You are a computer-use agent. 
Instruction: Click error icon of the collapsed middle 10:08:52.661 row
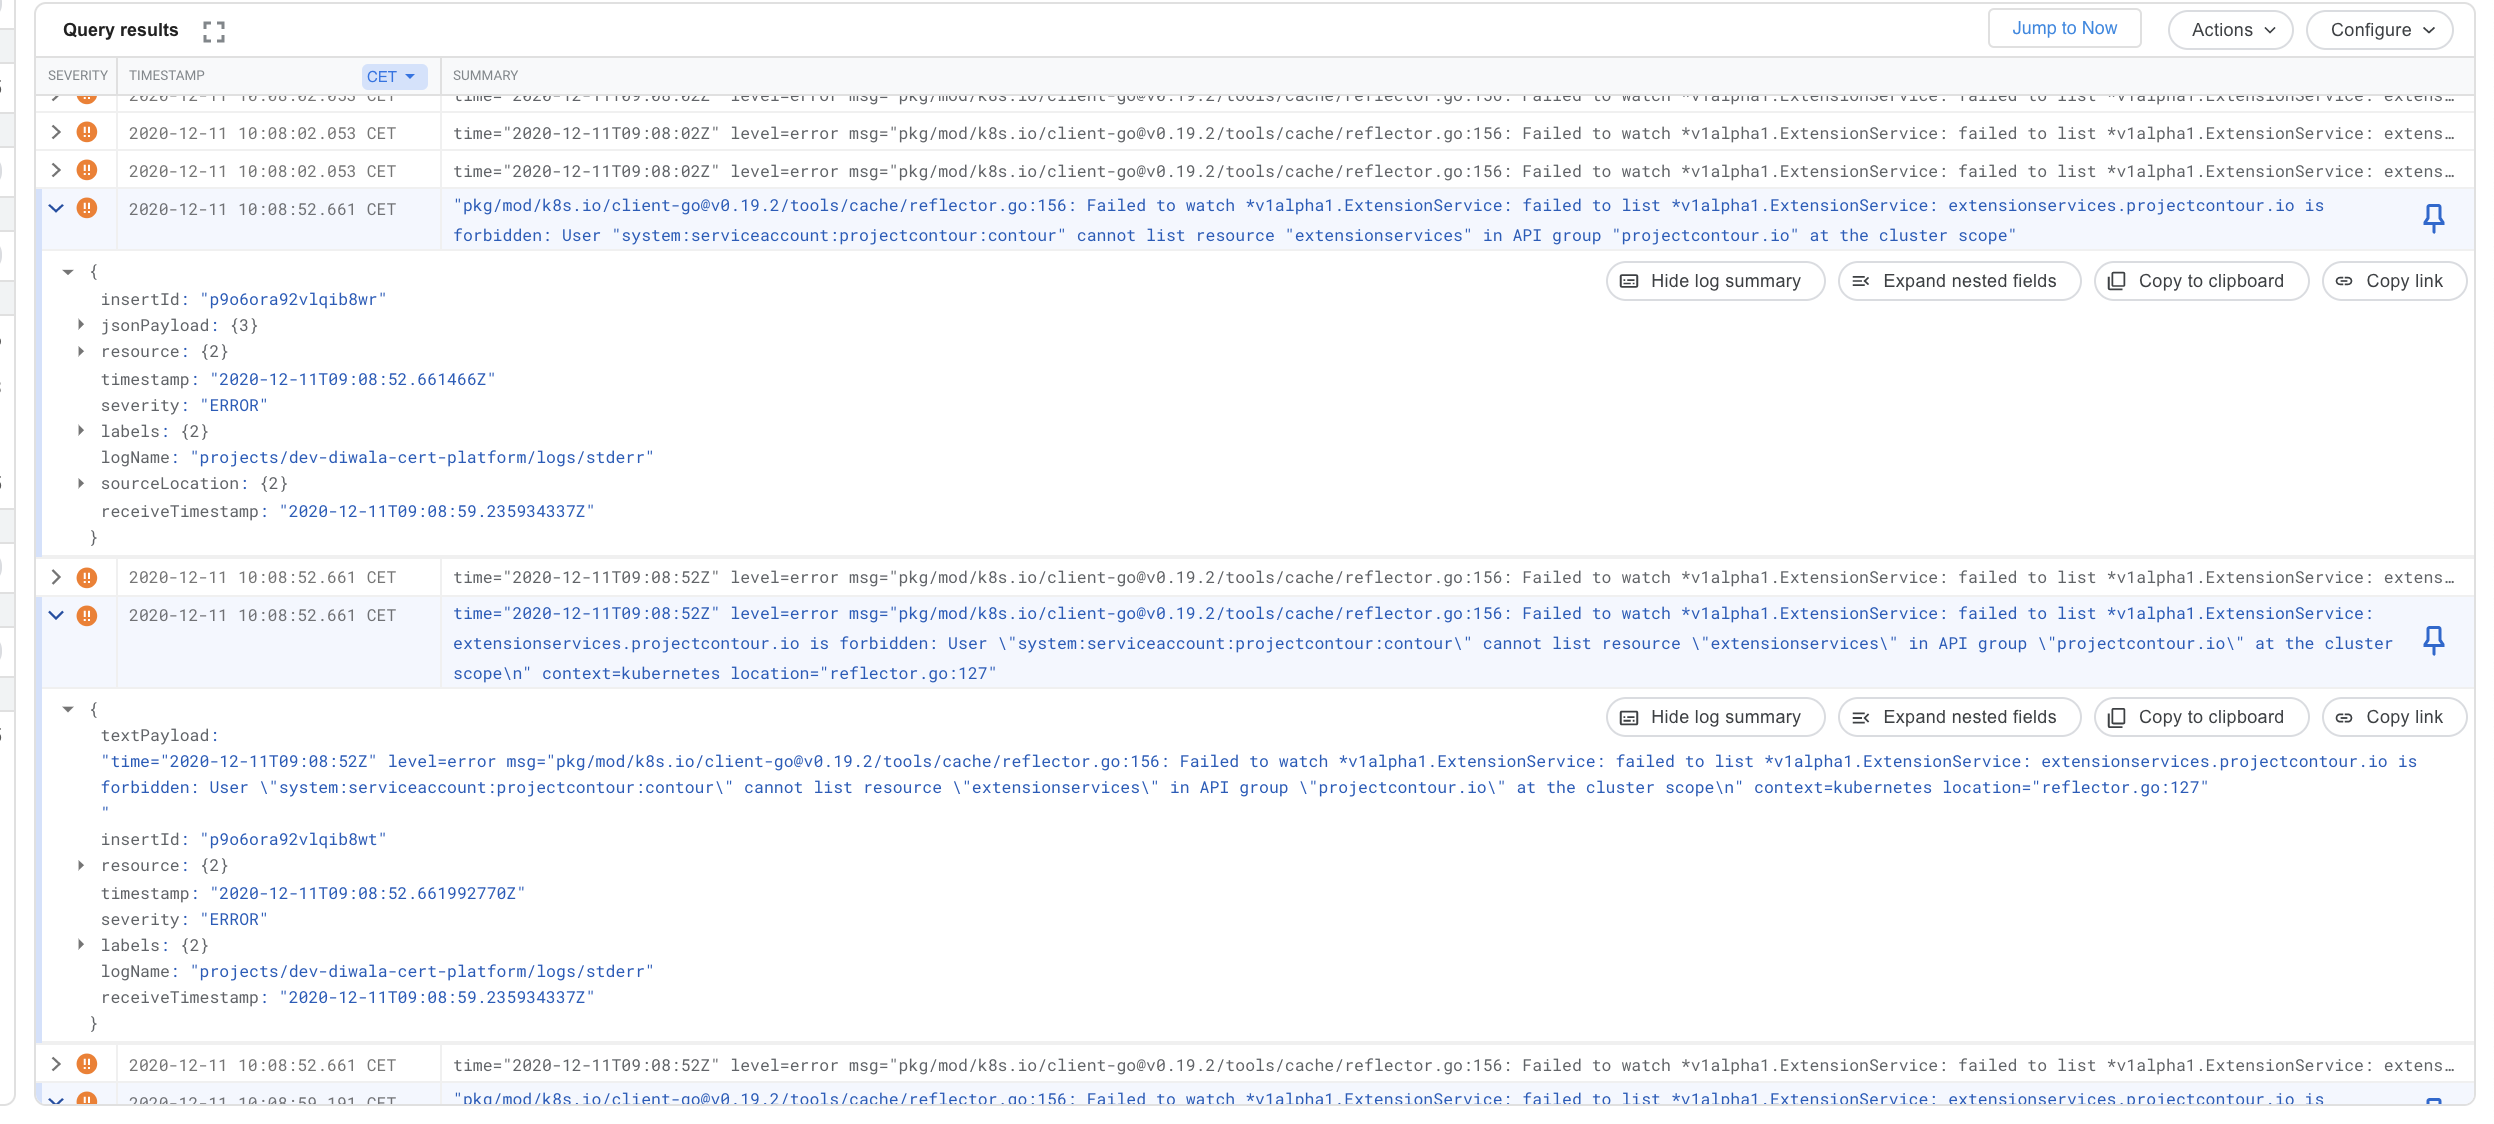87,577
